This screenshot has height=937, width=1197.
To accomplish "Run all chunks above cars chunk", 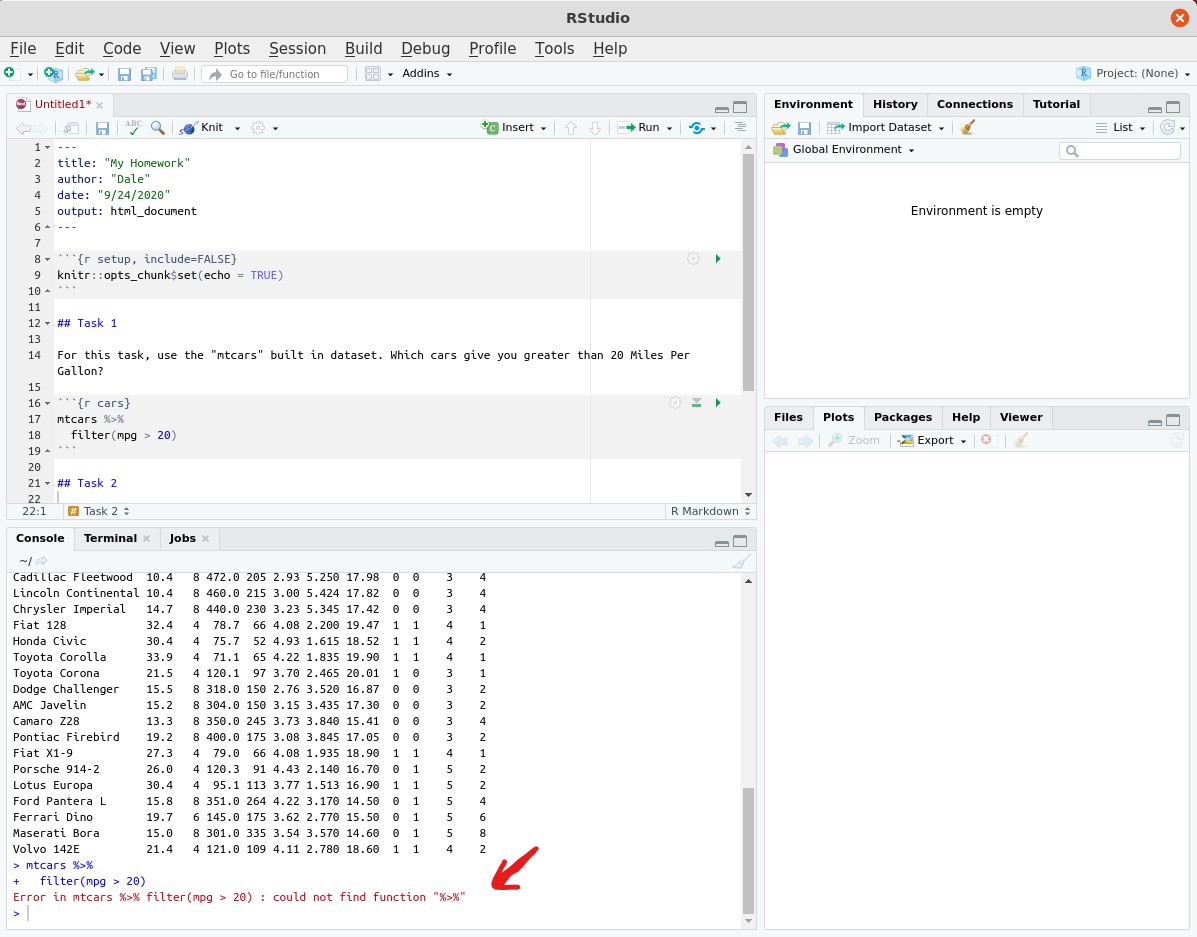I will click(x=696, y=402).
